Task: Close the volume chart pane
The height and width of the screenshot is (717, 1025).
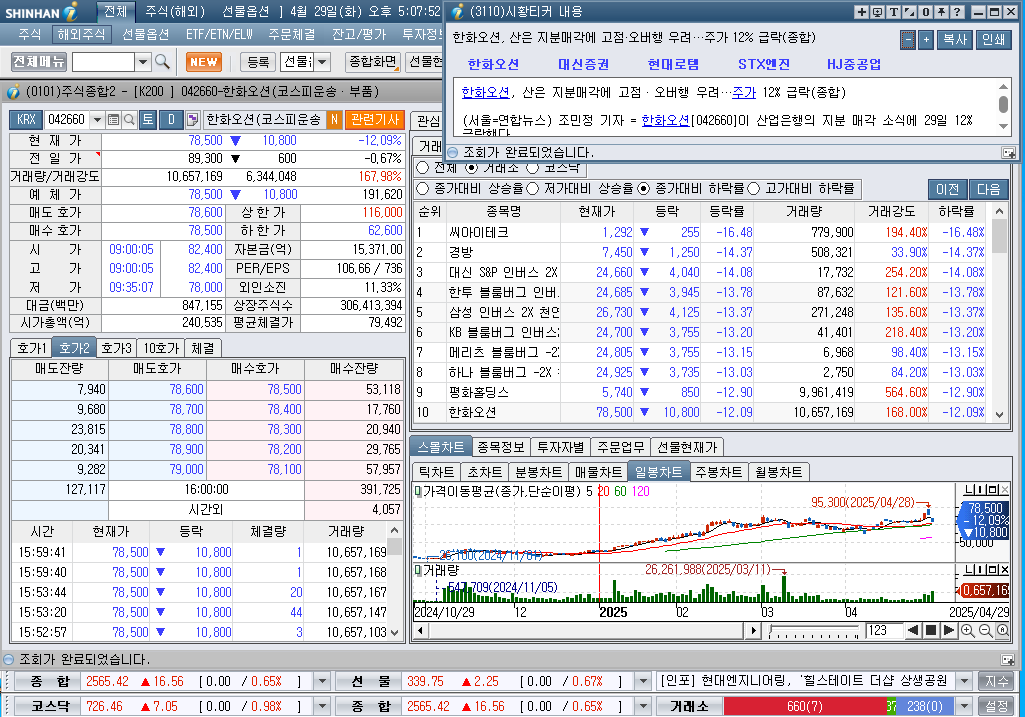Action: (1005, 571)
